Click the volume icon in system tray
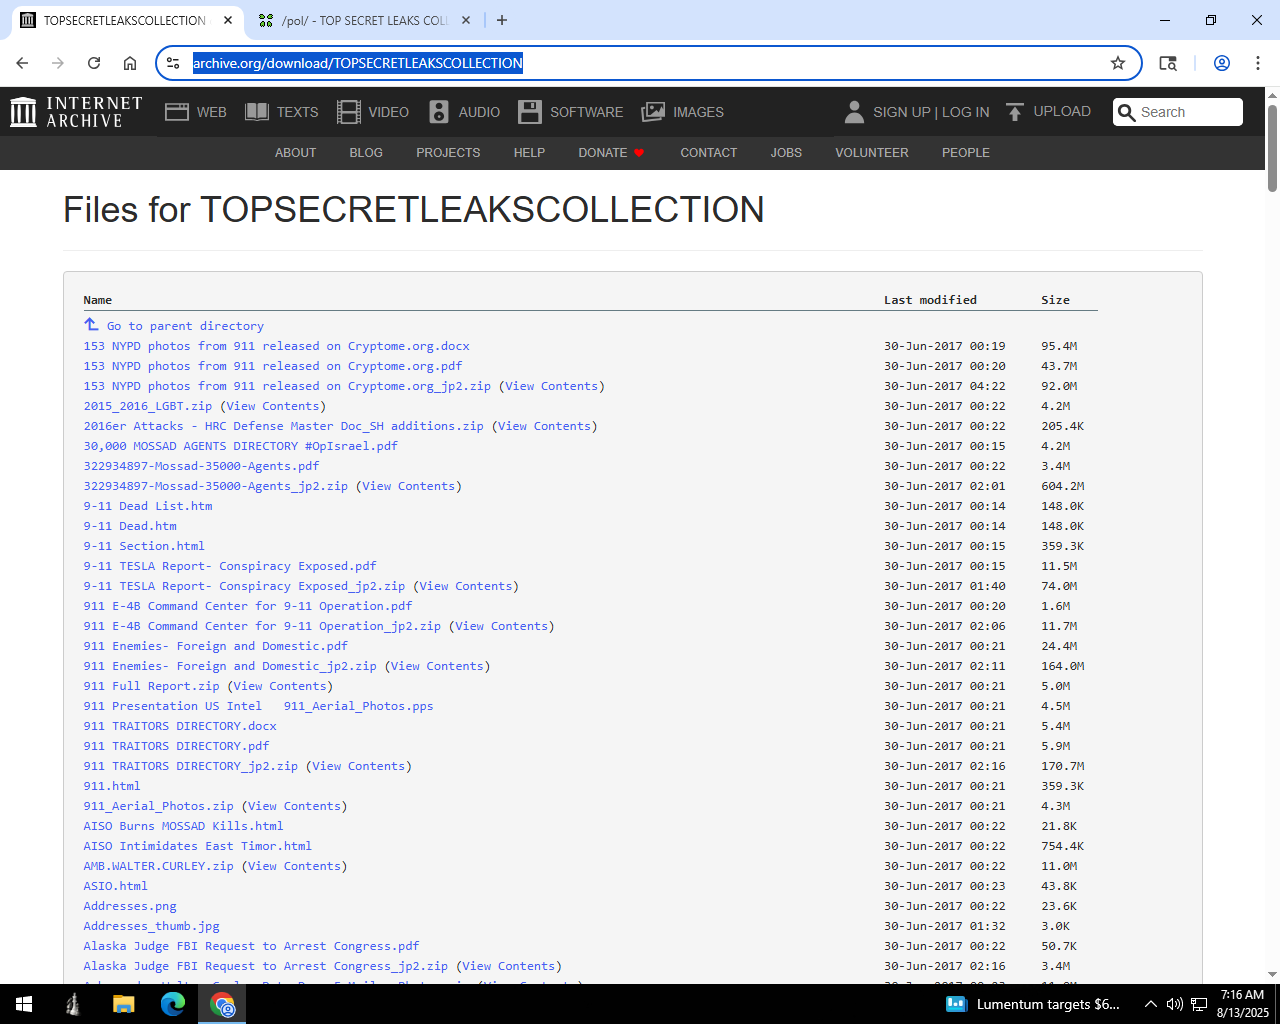This screenshot has height=1024, width=1280. tap(1175, 1004)
